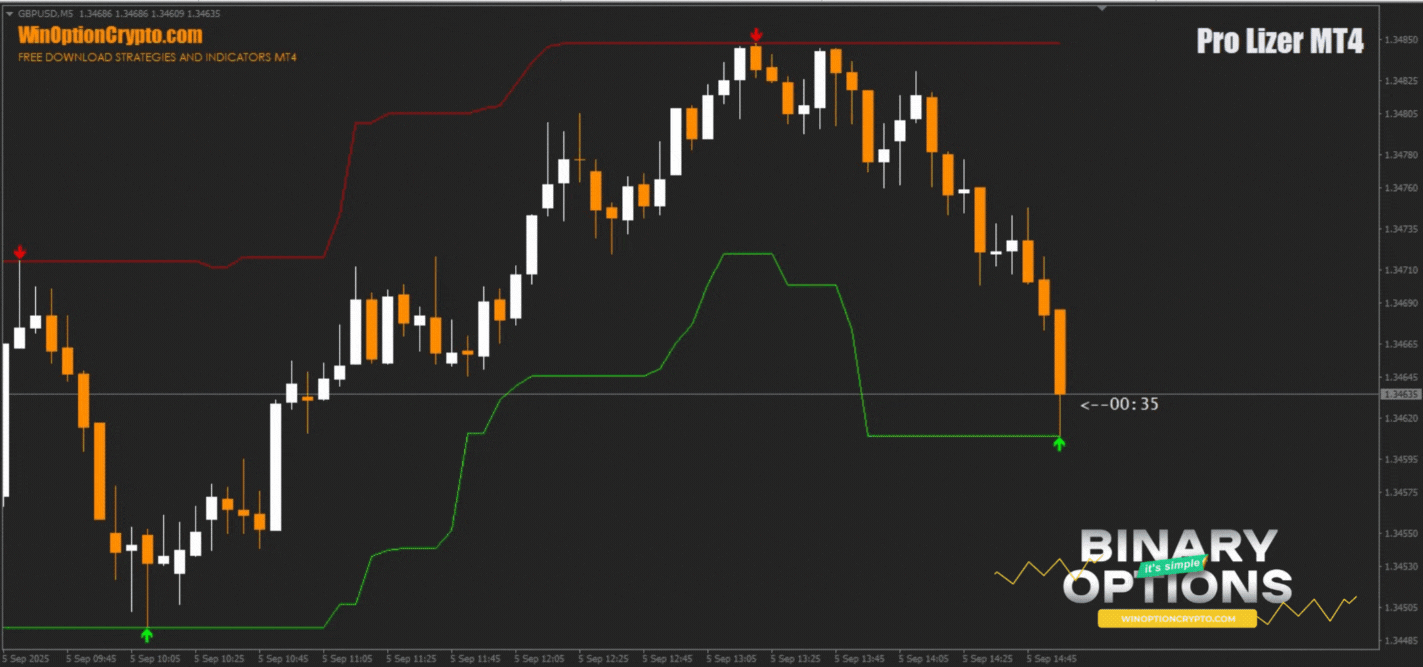Open the GBPUSD,M5 chart dropdown triangle
Screen dimensions: 1423x667
click(x=9, y=14)
